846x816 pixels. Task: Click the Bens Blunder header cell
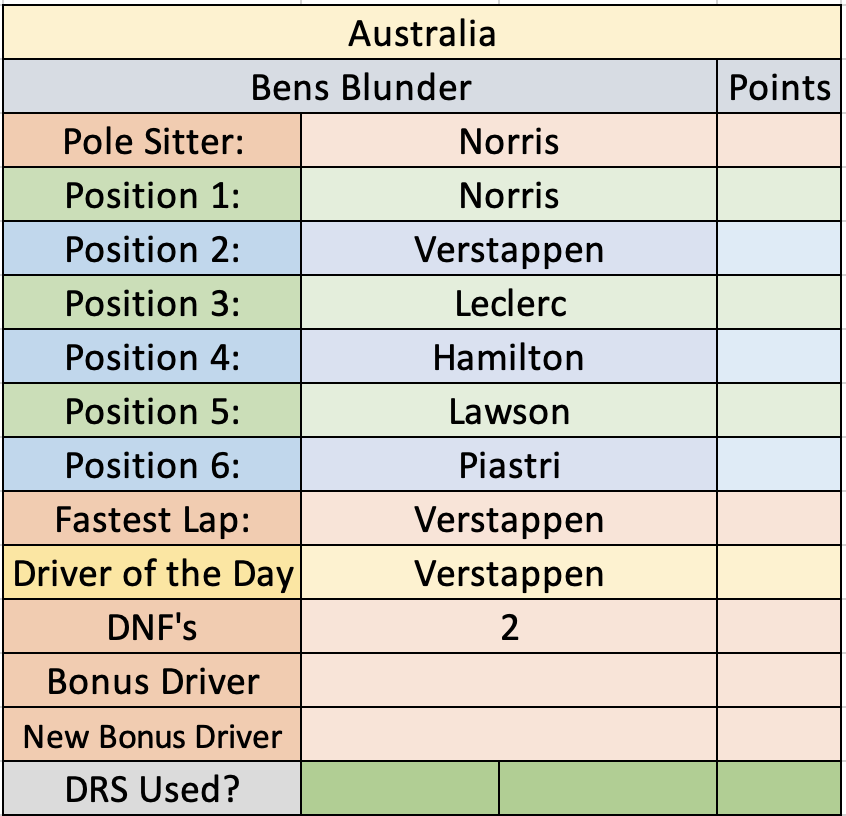(360, 86)
